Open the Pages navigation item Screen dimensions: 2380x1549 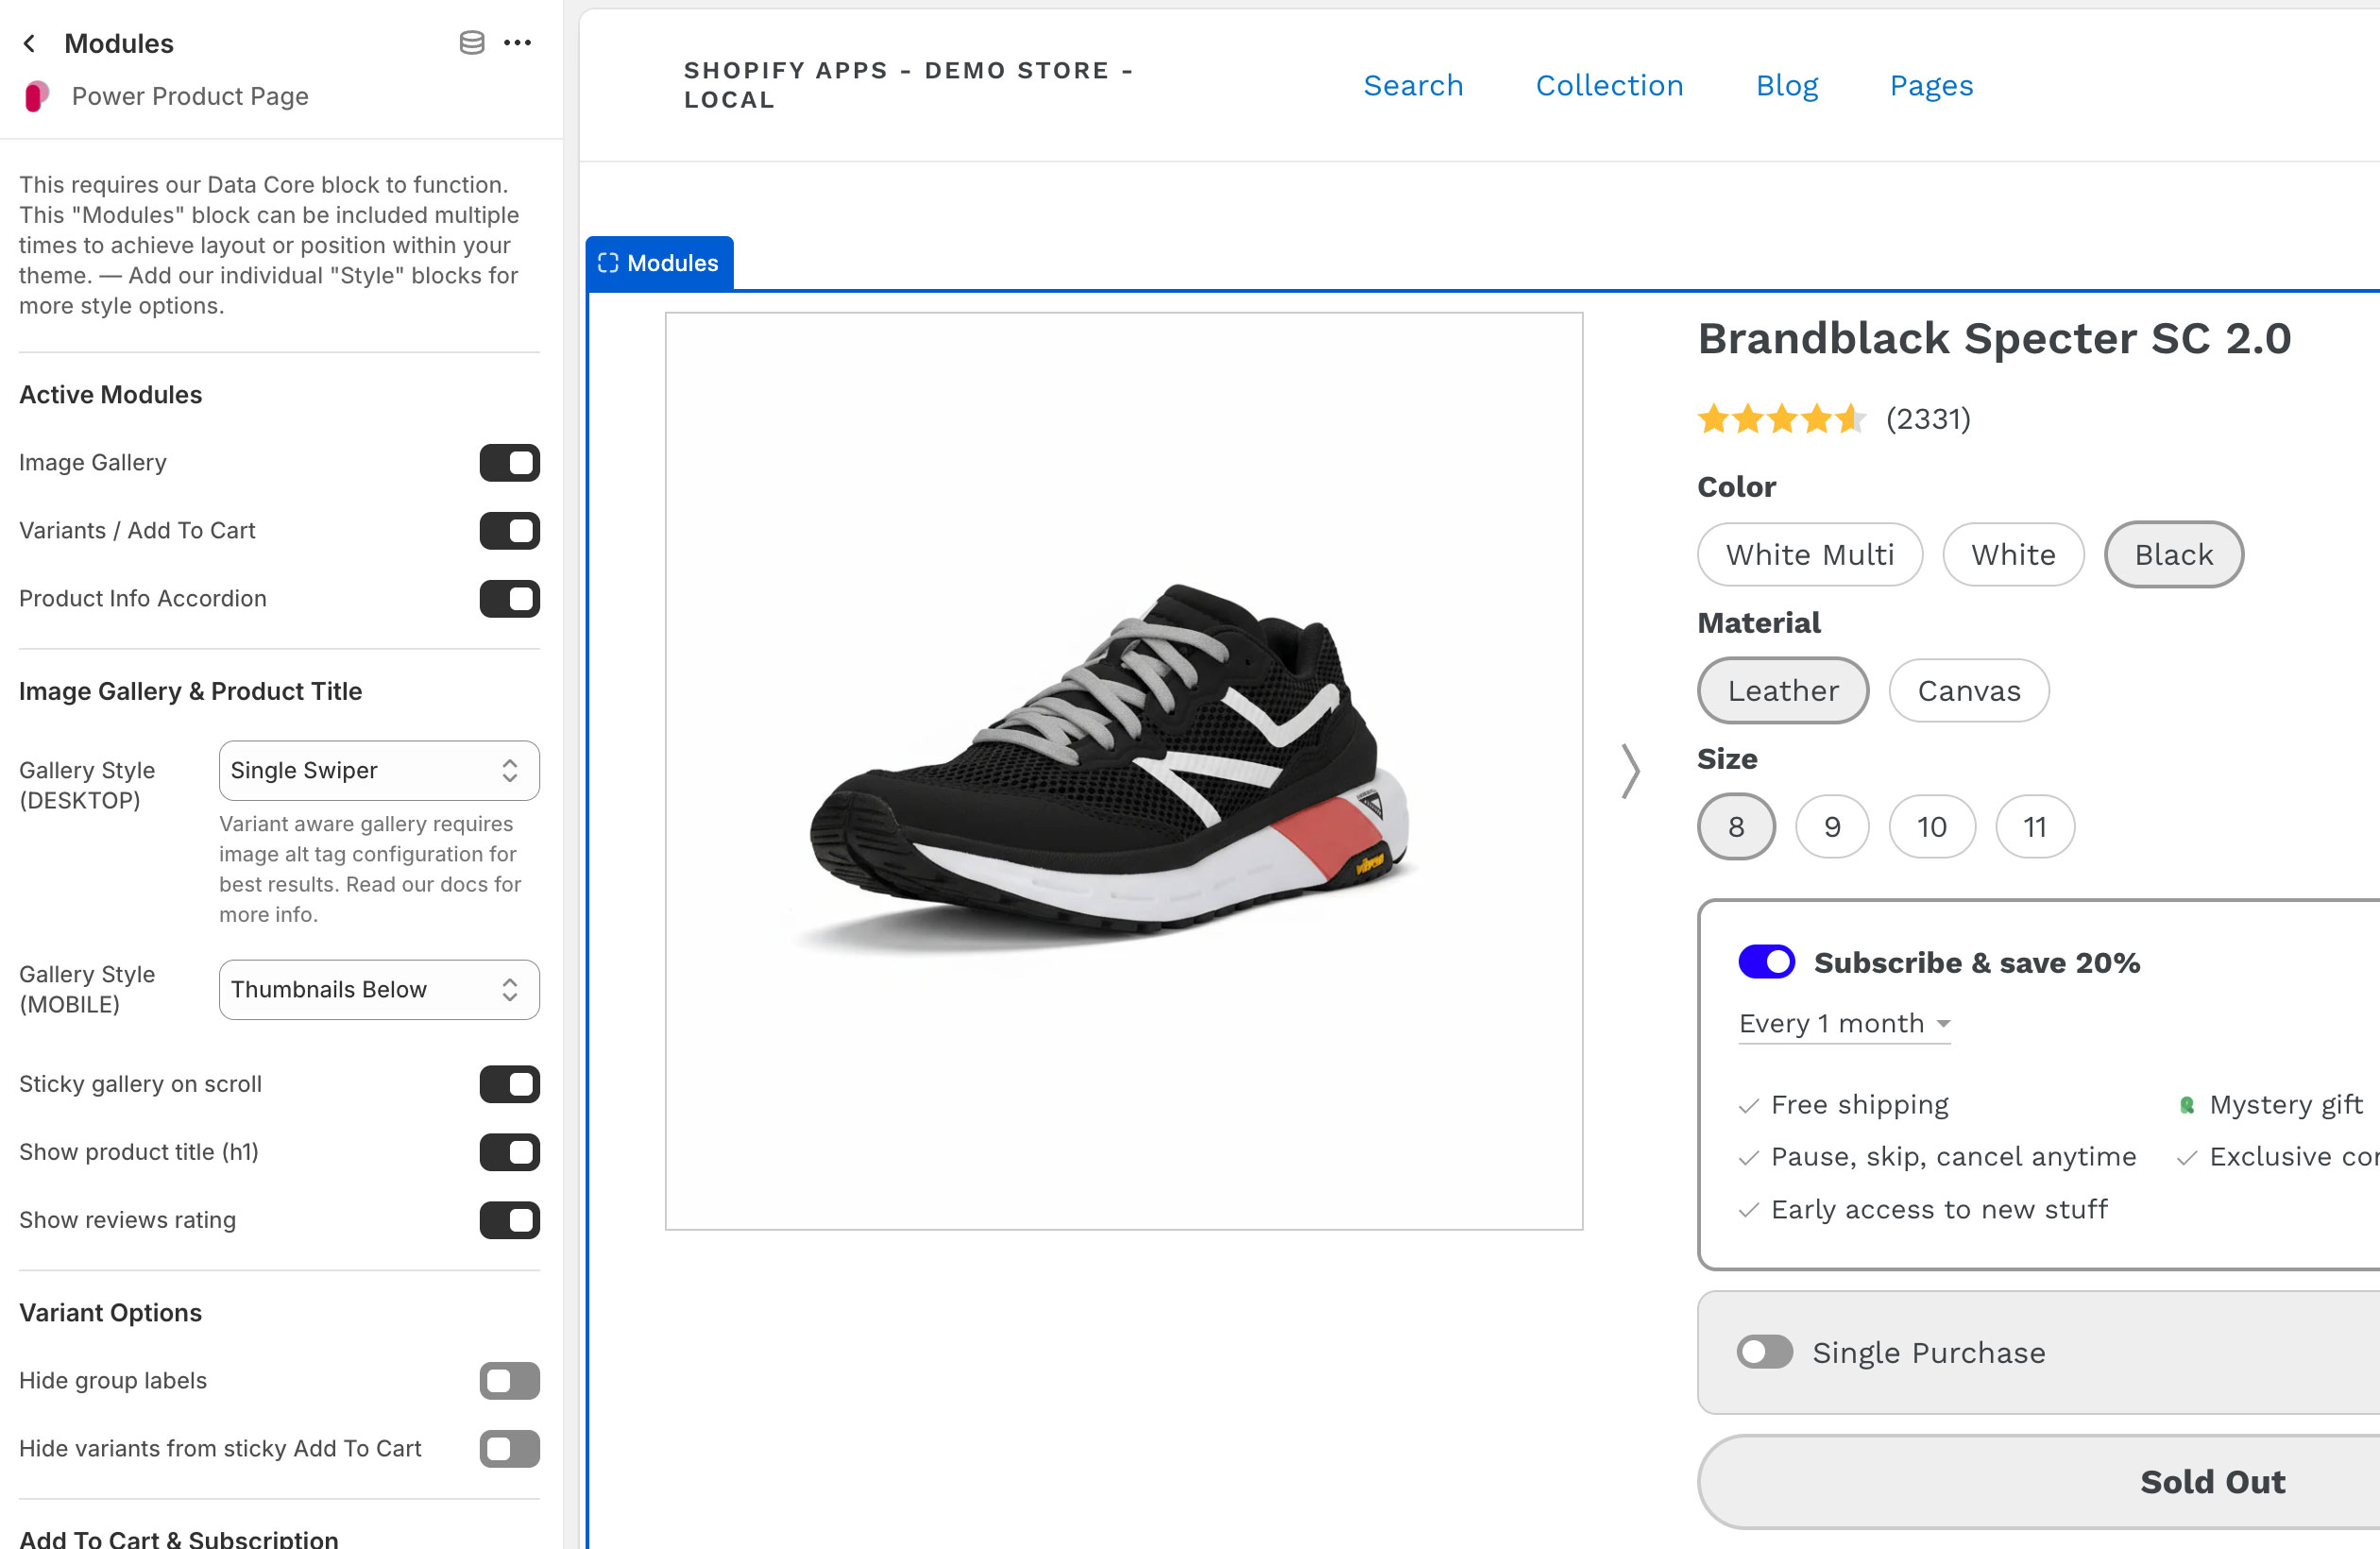1931,85
